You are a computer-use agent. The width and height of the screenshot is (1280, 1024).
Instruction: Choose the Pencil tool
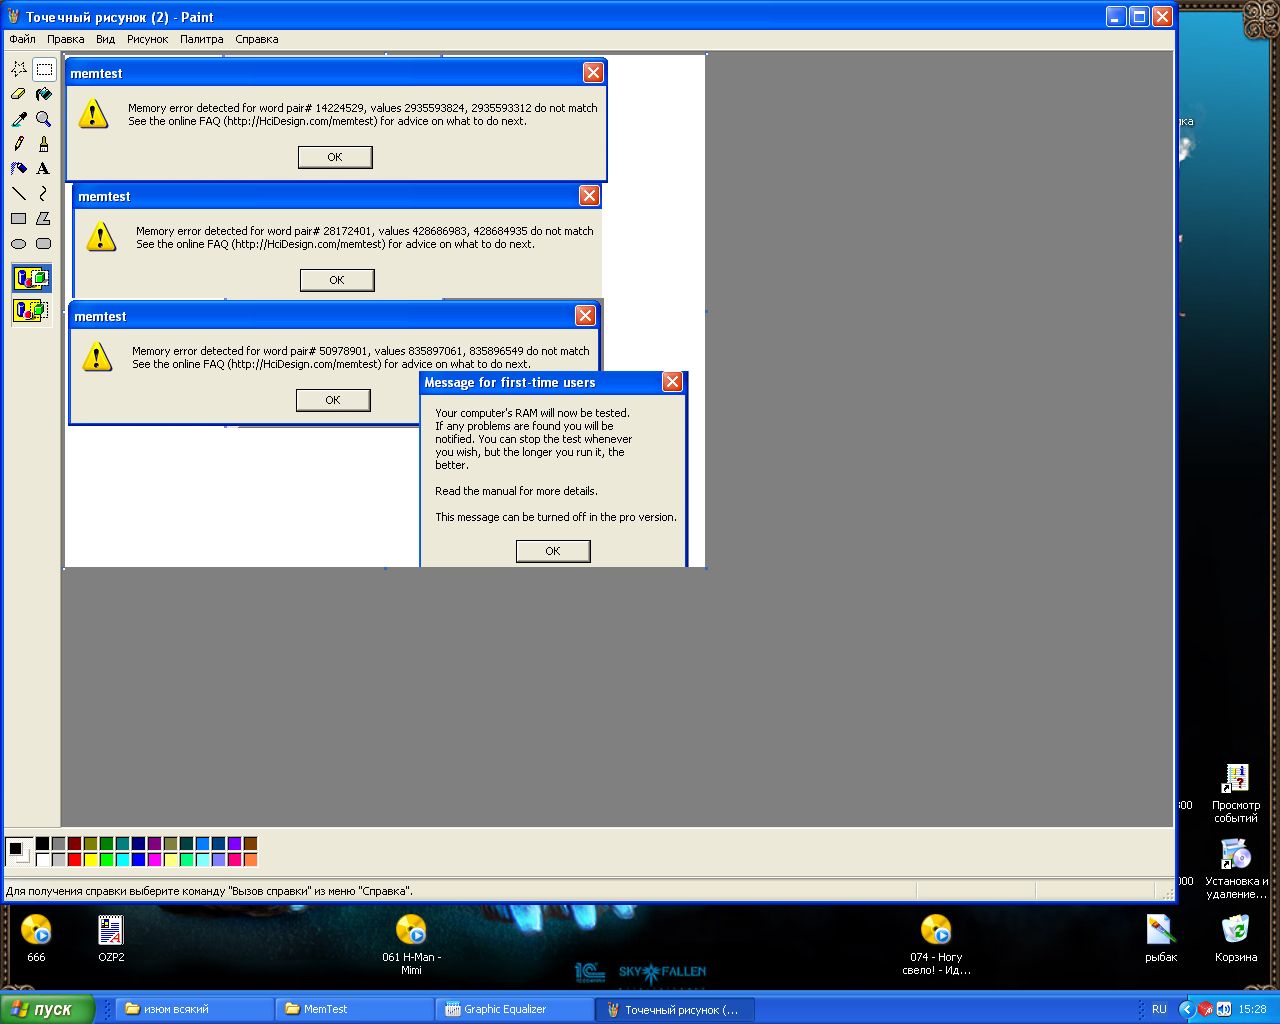[19, 144]
